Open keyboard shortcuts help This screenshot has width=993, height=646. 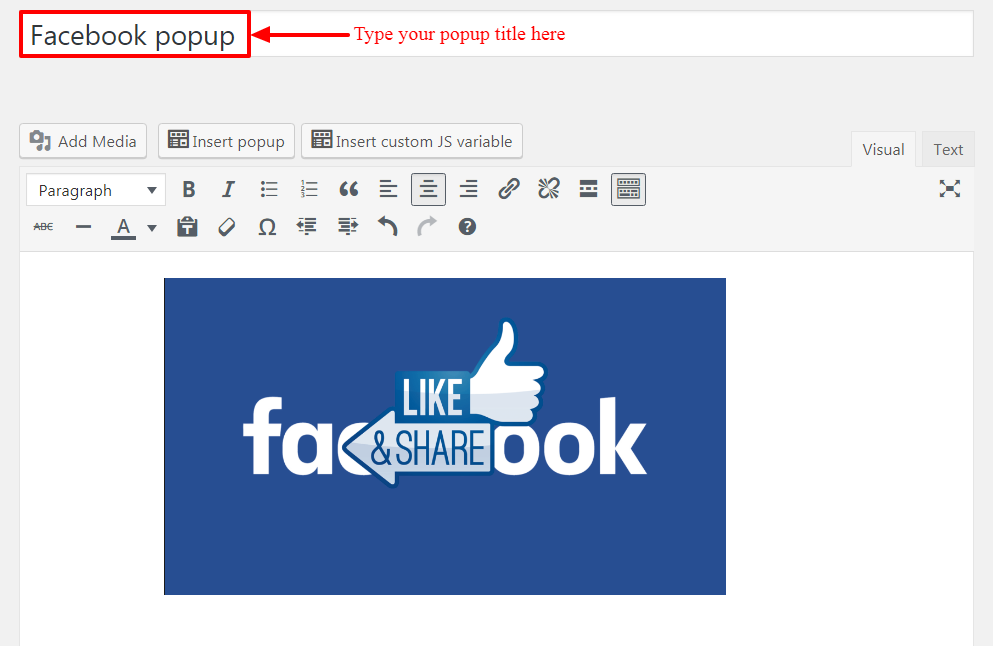tap(467, 227)
